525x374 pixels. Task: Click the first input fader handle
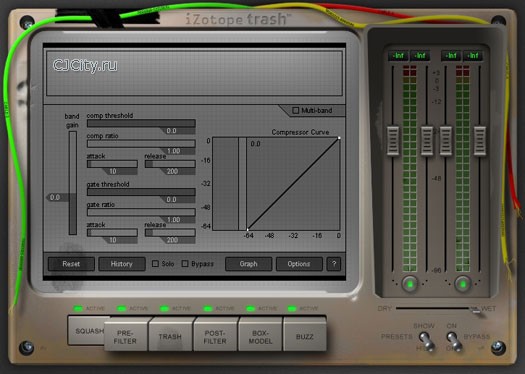click(393, 141)
